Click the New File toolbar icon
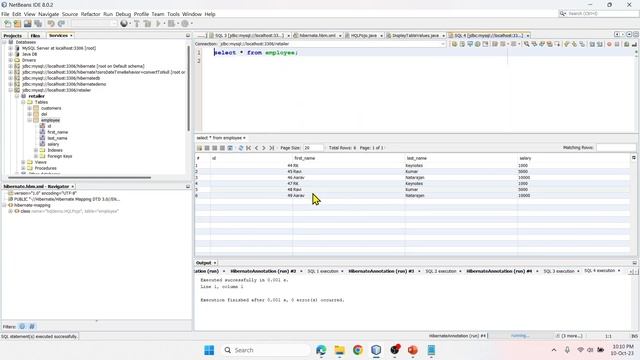 [x=8, y=24]
